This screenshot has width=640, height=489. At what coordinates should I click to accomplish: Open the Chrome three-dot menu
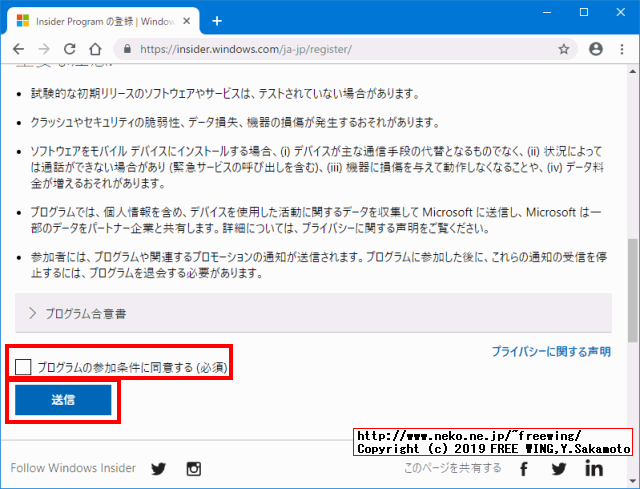click(x=622, y=49)
